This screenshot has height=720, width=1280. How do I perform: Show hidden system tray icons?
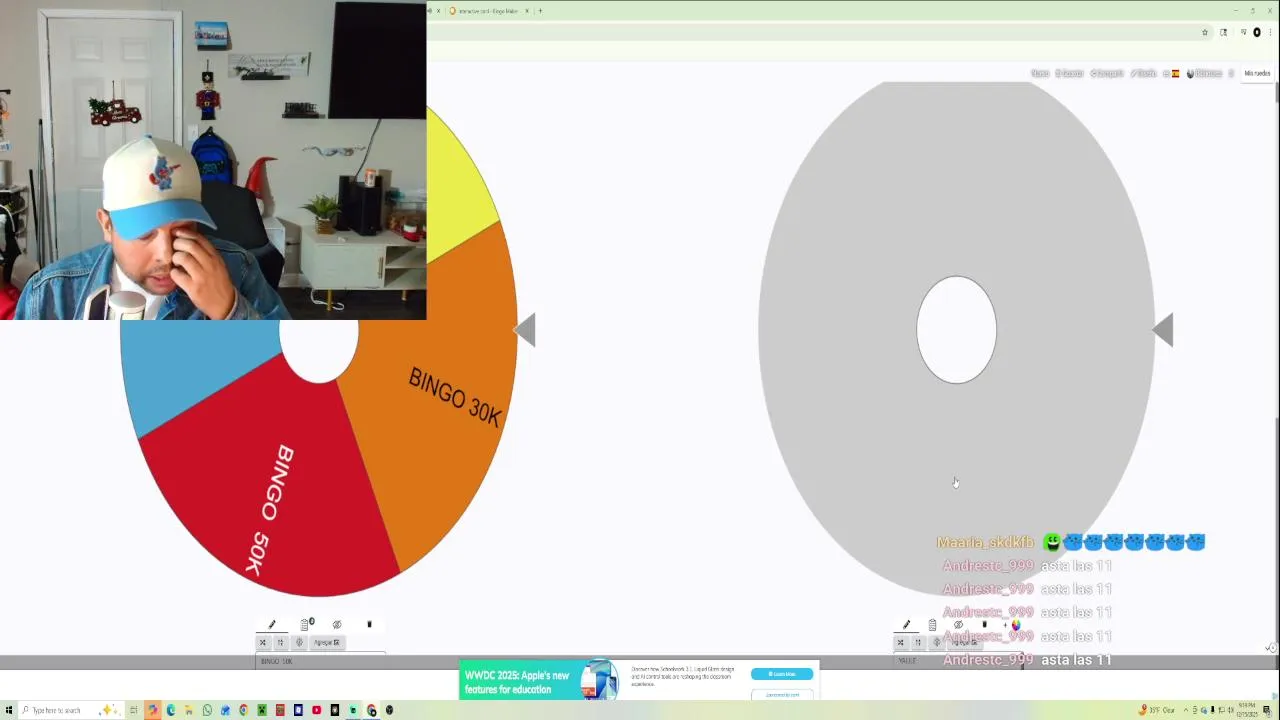pos(1186,710)
